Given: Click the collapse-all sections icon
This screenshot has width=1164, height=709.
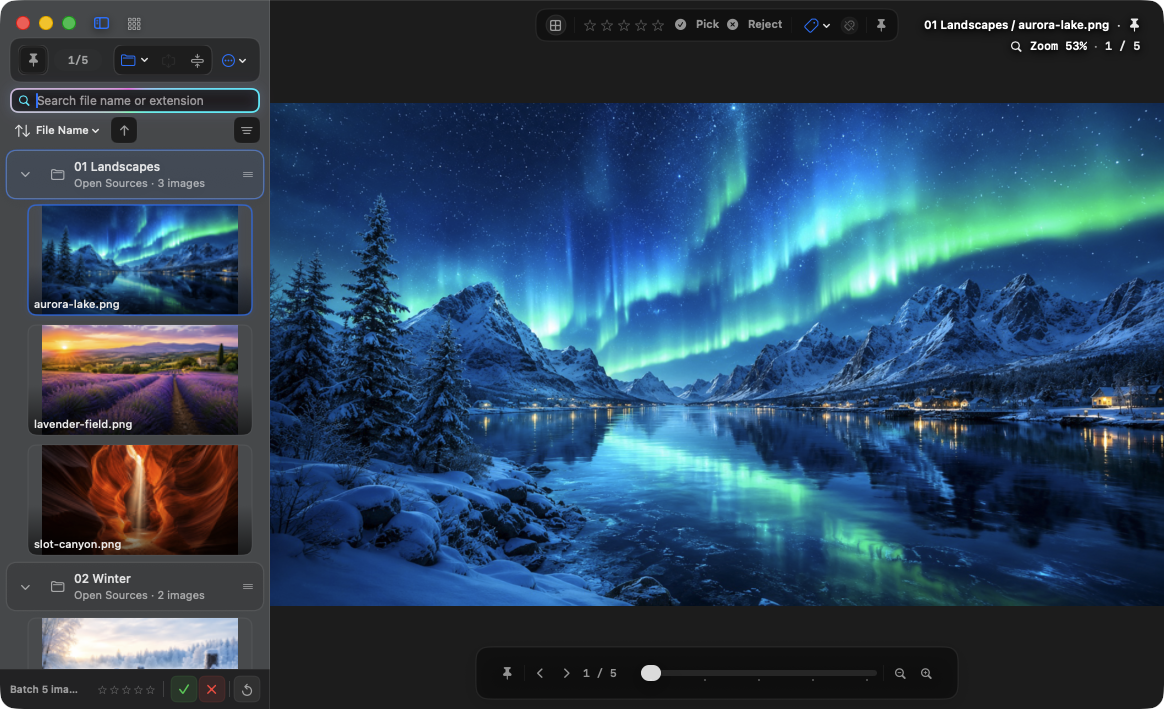Looking at the screenshot, I should pos(197,61).
